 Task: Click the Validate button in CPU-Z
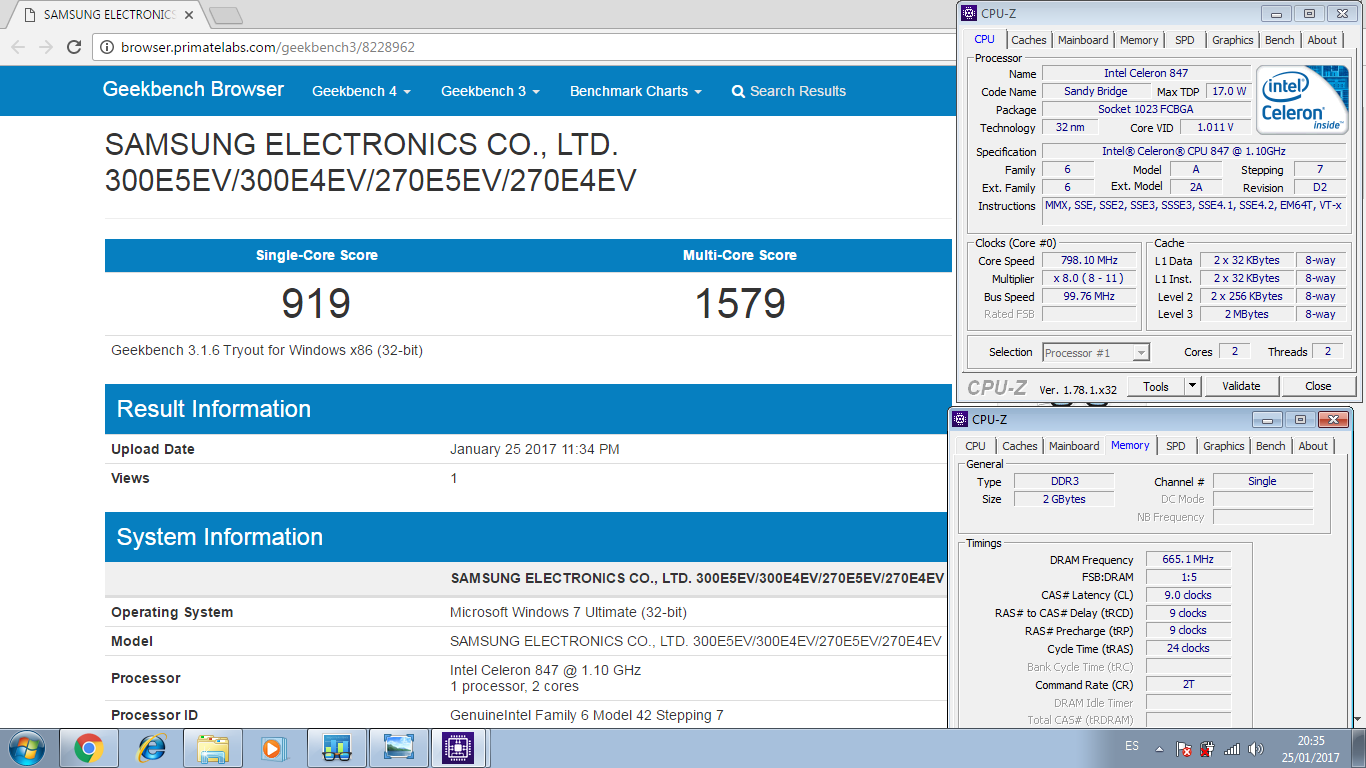1241,386
